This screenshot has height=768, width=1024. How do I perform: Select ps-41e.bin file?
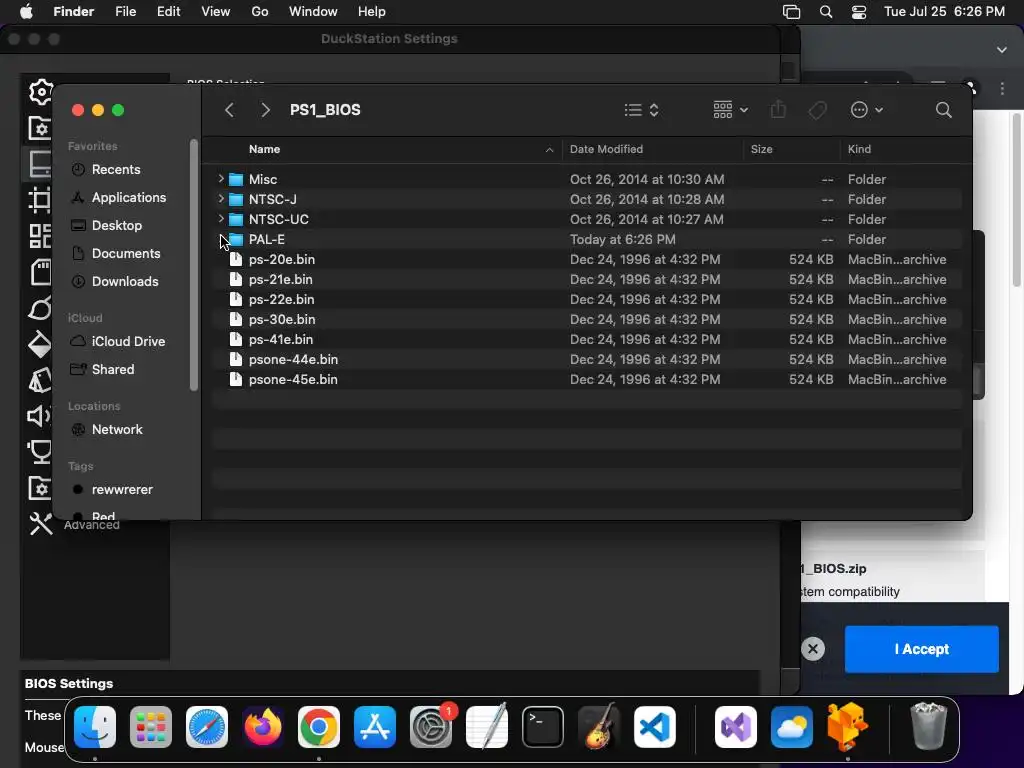click(x=586, y=340)
